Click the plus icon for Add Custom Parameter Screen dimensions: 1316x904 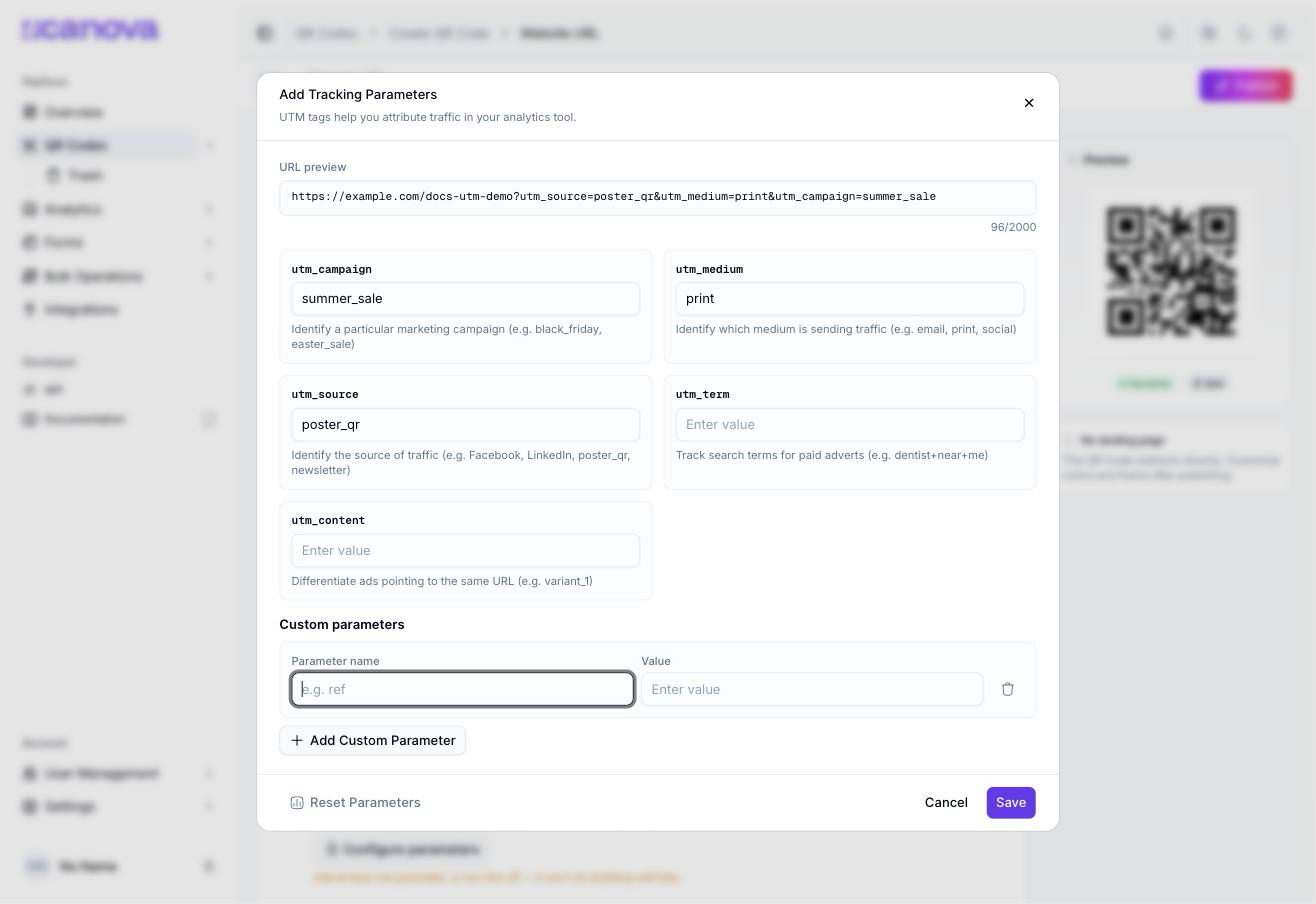click(x=297, y=741)
